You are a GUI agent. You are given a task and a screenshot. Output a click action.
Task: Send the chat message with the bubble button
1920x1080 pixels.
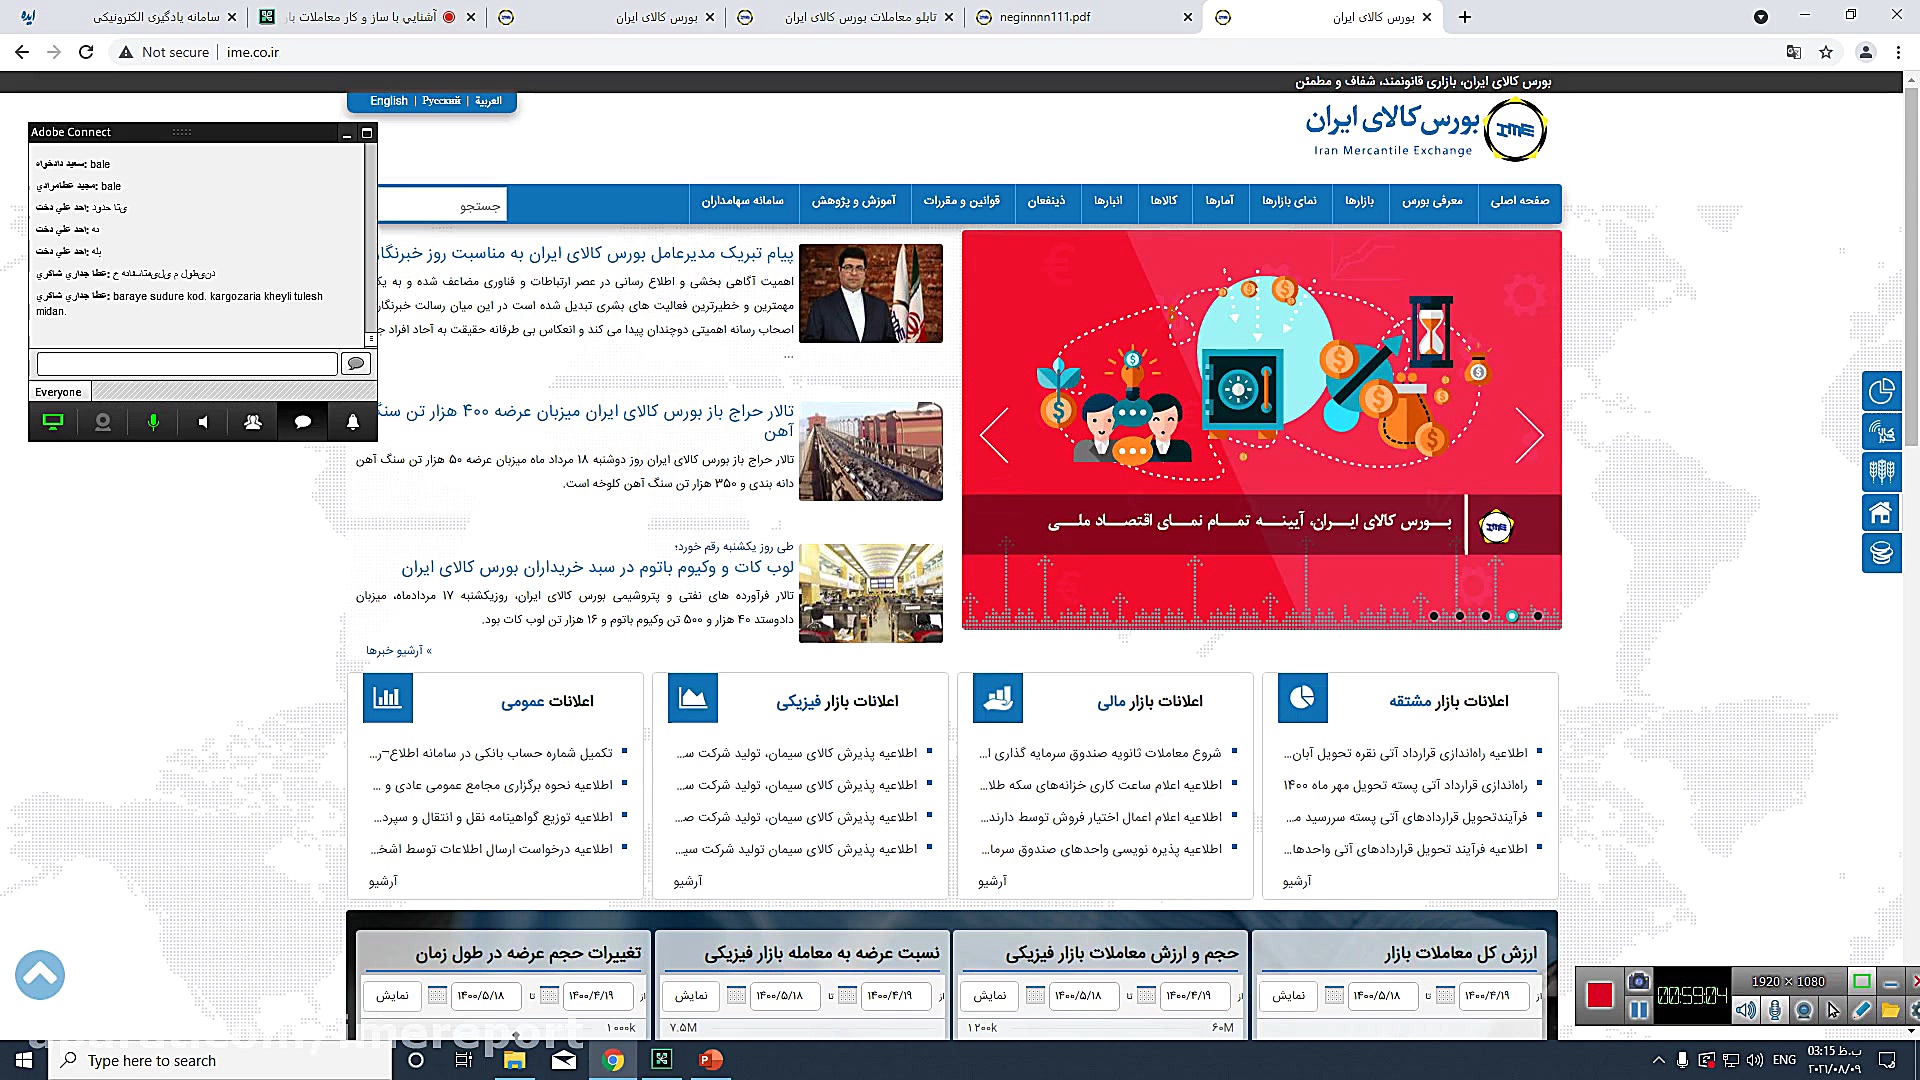coord(356,363)
